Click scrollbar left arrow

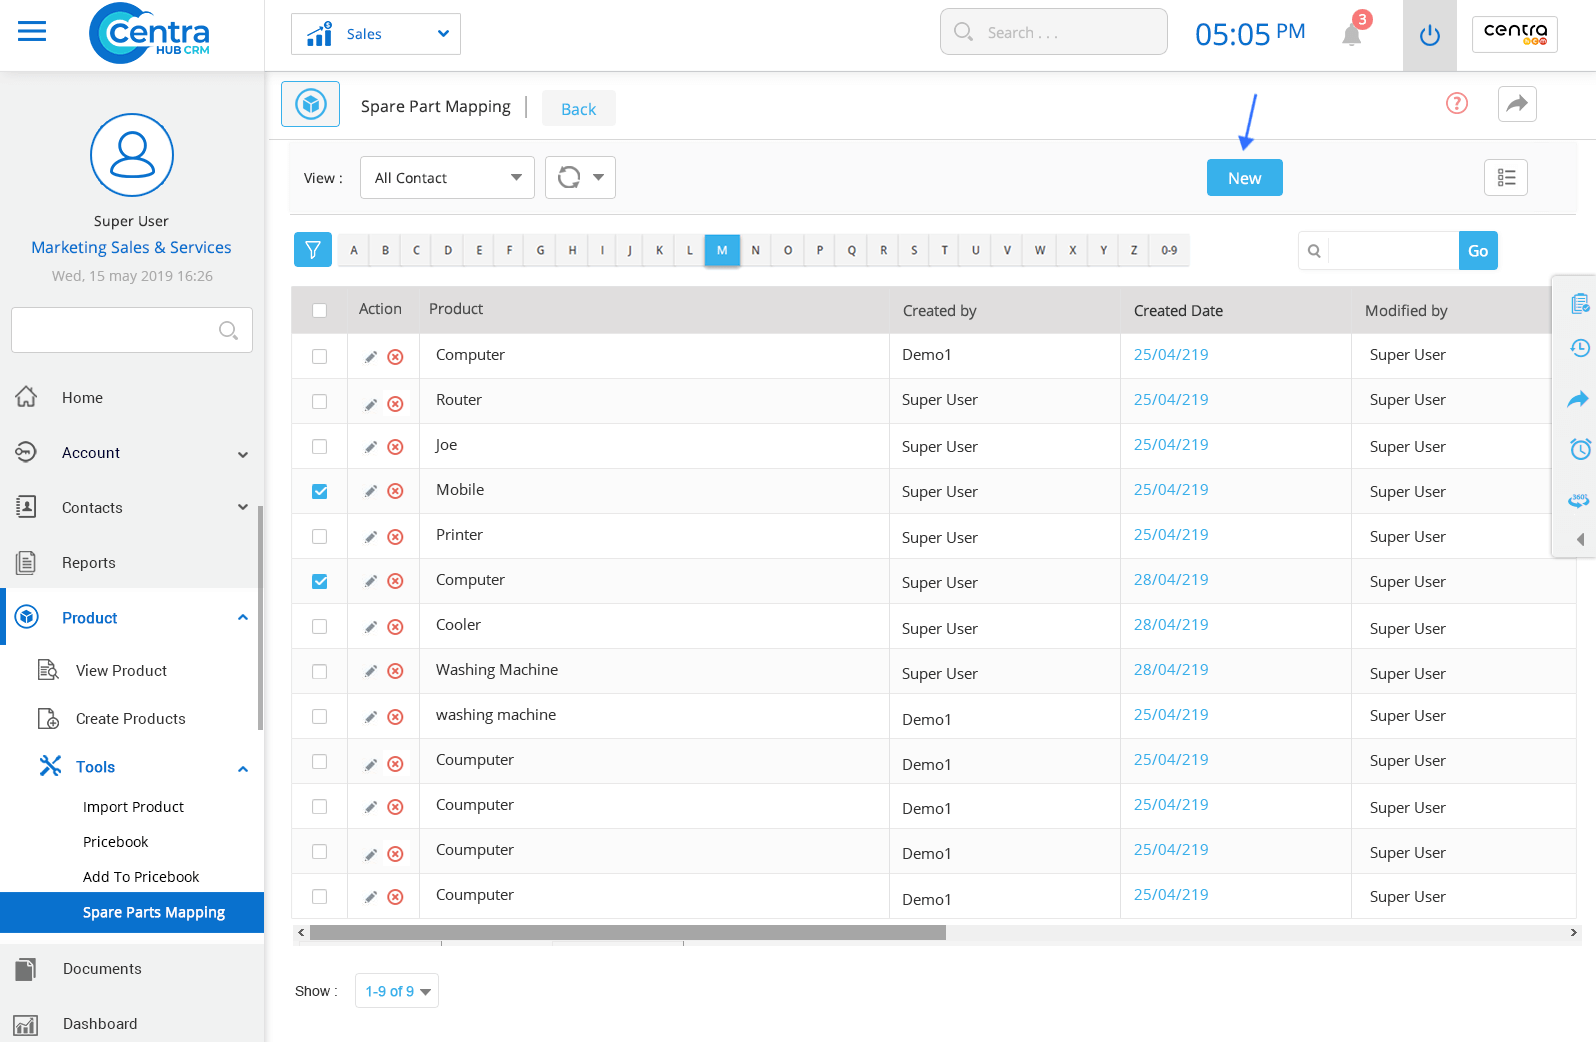click(x=301, y=933)
